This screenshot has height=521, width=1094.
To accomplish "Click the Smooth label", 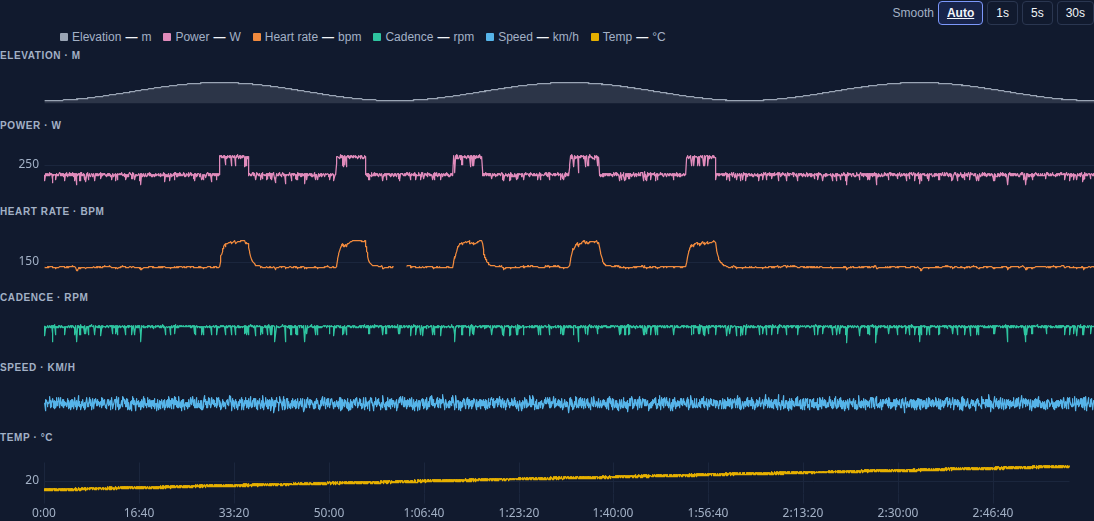I will tap(913, 13).
